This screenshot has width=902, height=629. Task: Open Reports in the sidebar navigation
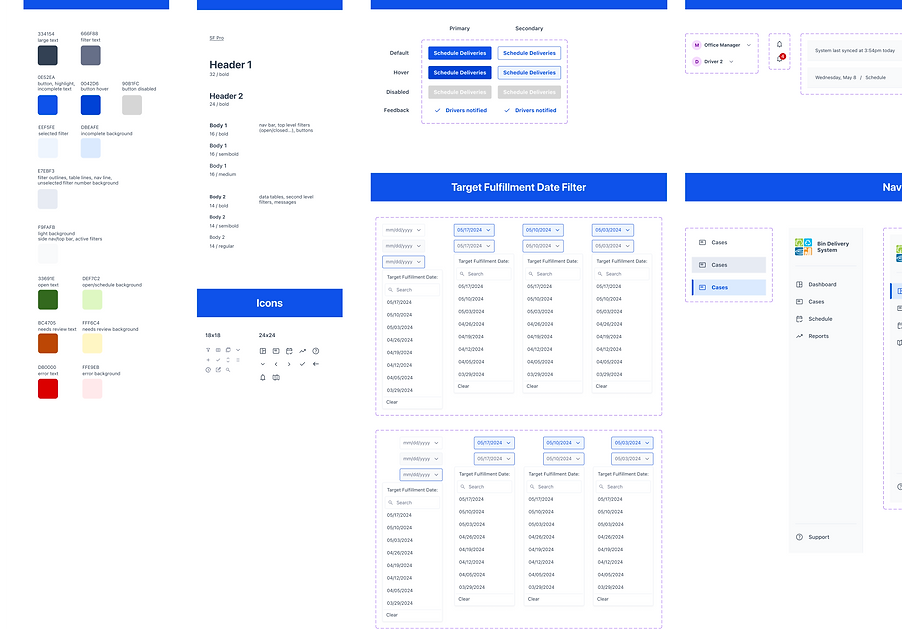[x=817, y=336]
